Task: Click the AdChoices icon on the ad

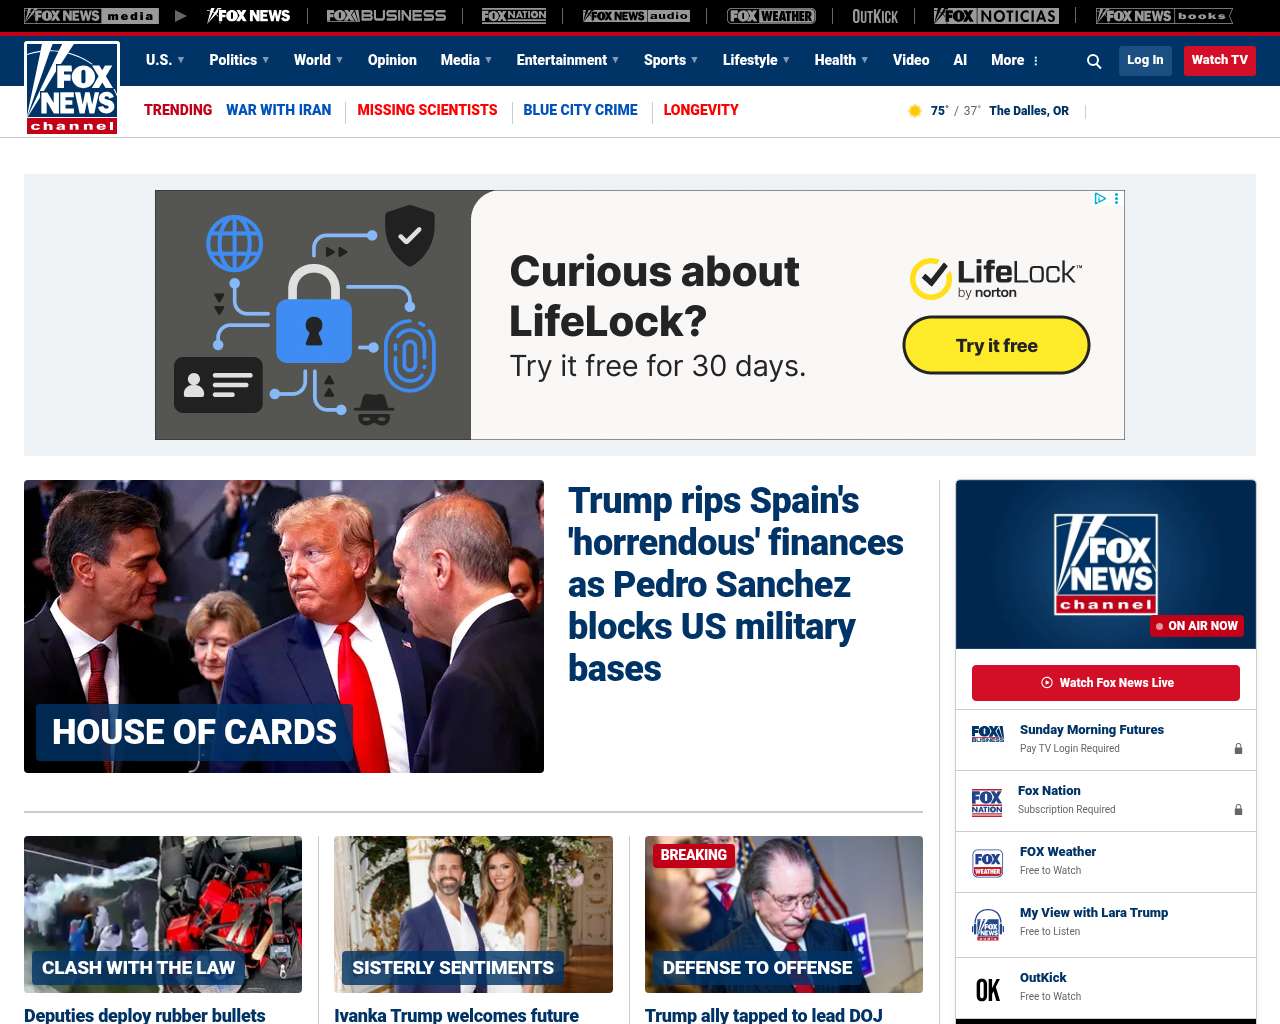Action: [x=1100, y=199]
